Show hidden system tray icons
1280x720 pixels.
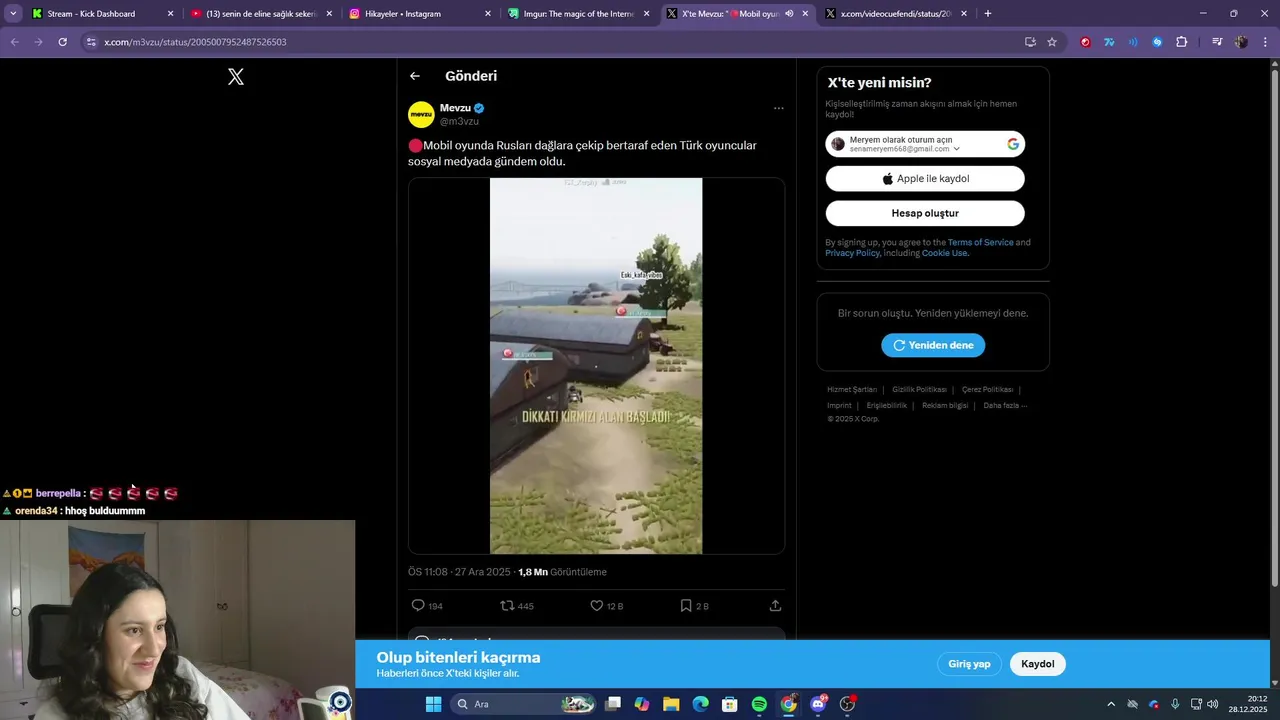pos(1110,704)
